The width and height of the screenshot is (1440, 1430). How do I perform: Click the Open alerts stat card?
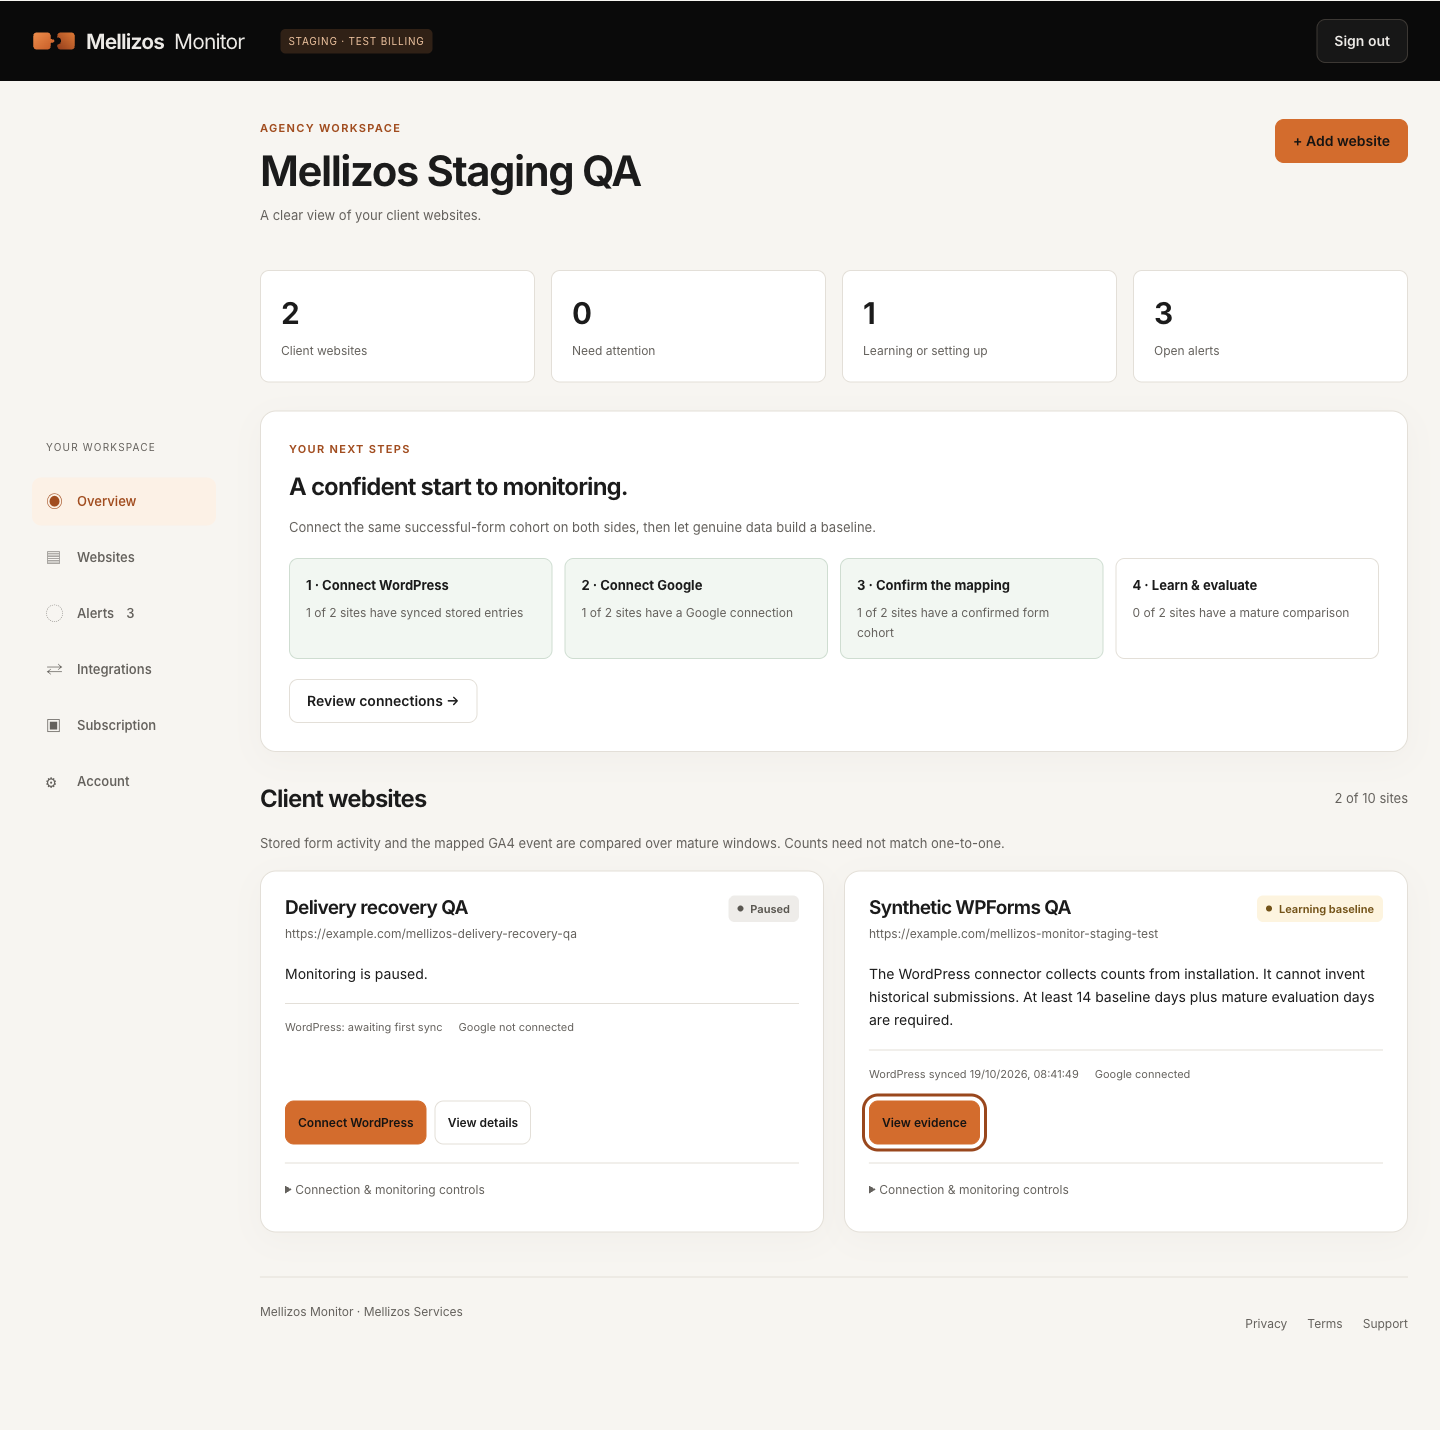pos(1270,326)
